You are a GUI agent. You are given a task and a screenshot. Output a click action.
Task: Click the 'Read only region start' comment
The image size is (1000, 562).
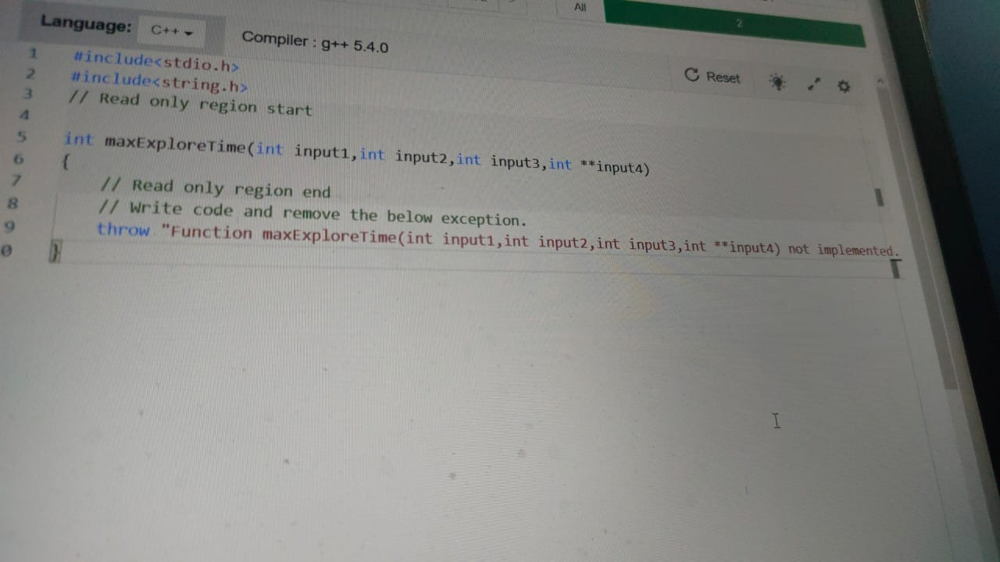[x=191, y=103]
